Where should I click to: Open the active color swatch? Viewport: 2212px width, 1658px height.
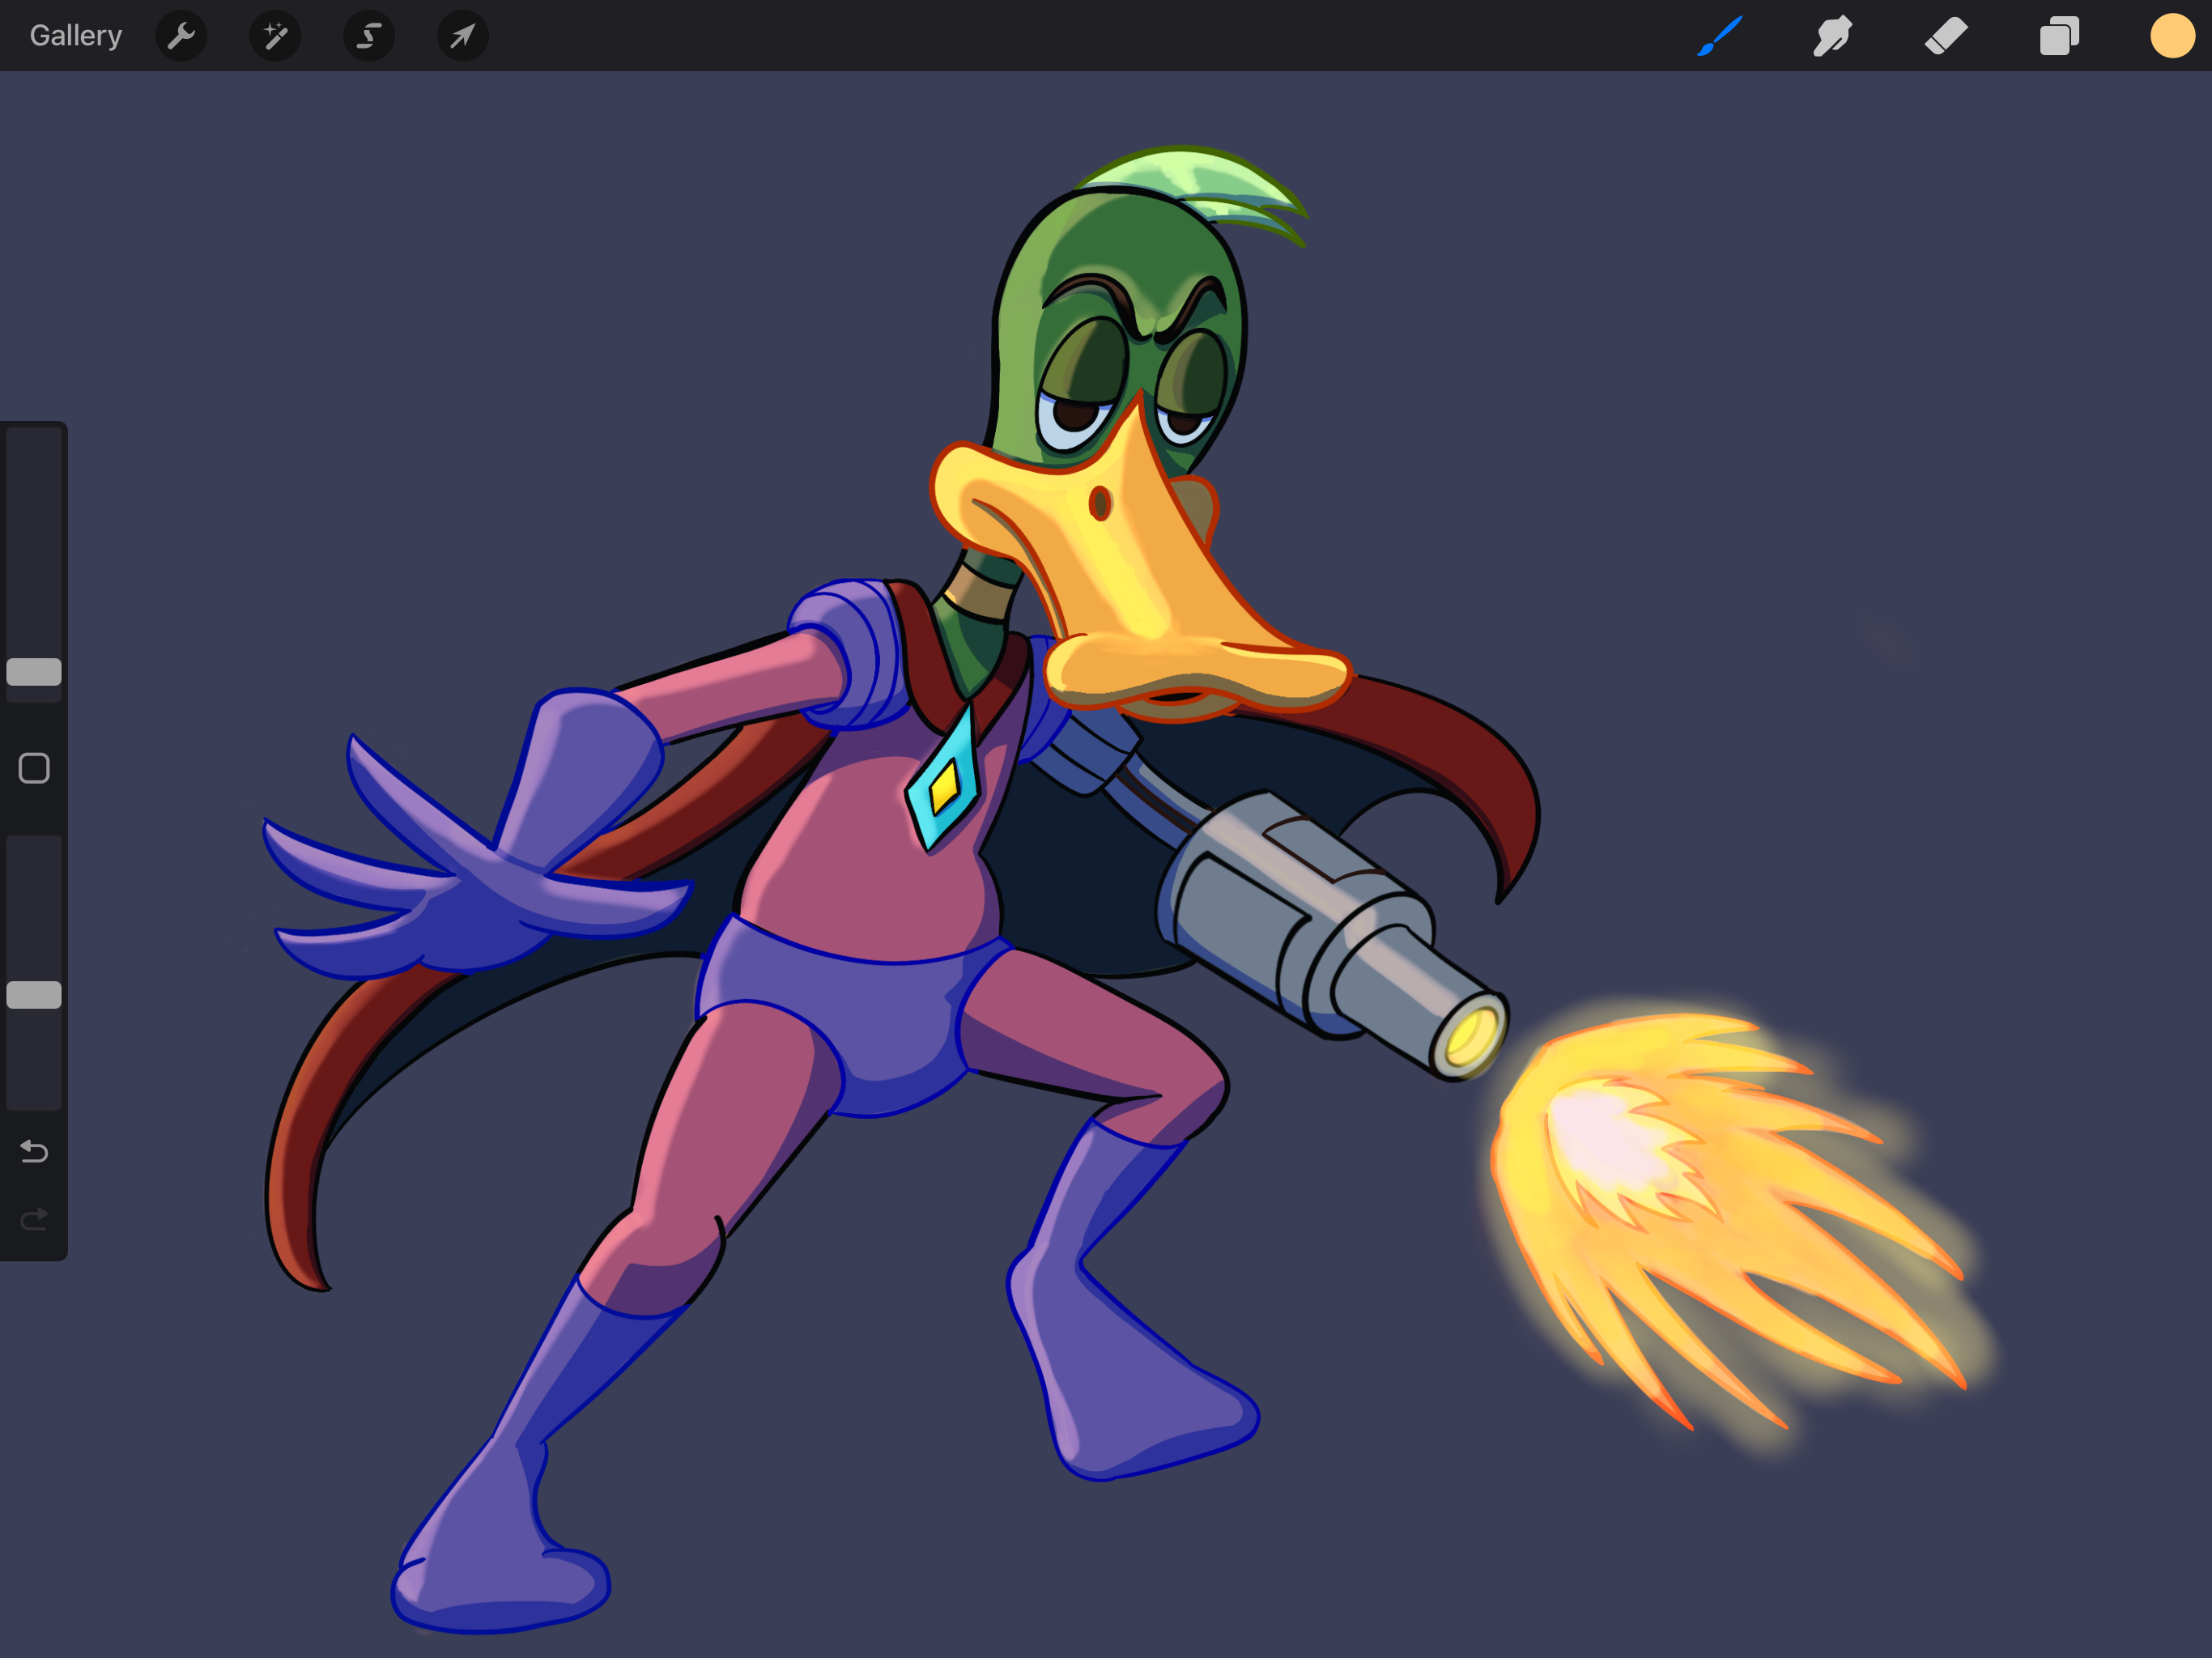(2172, 36)
